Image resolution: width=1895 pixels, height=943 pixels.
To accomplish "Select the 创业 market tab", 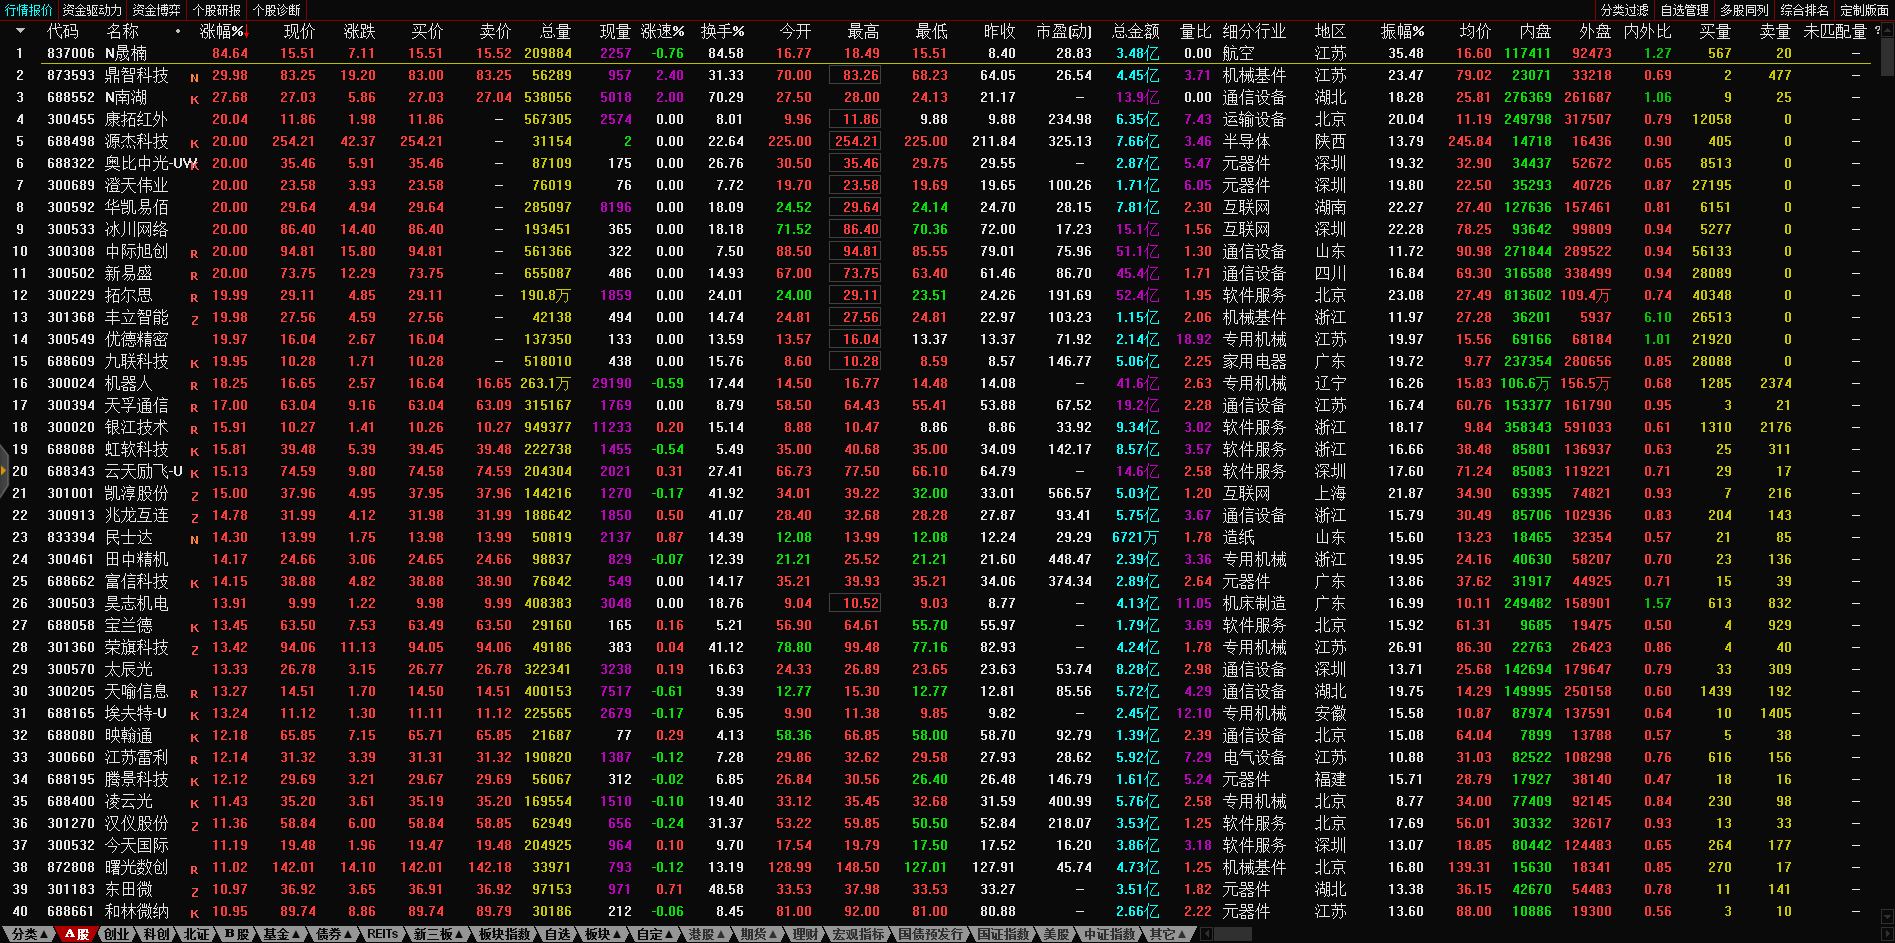I will click(x=117, y=934).
